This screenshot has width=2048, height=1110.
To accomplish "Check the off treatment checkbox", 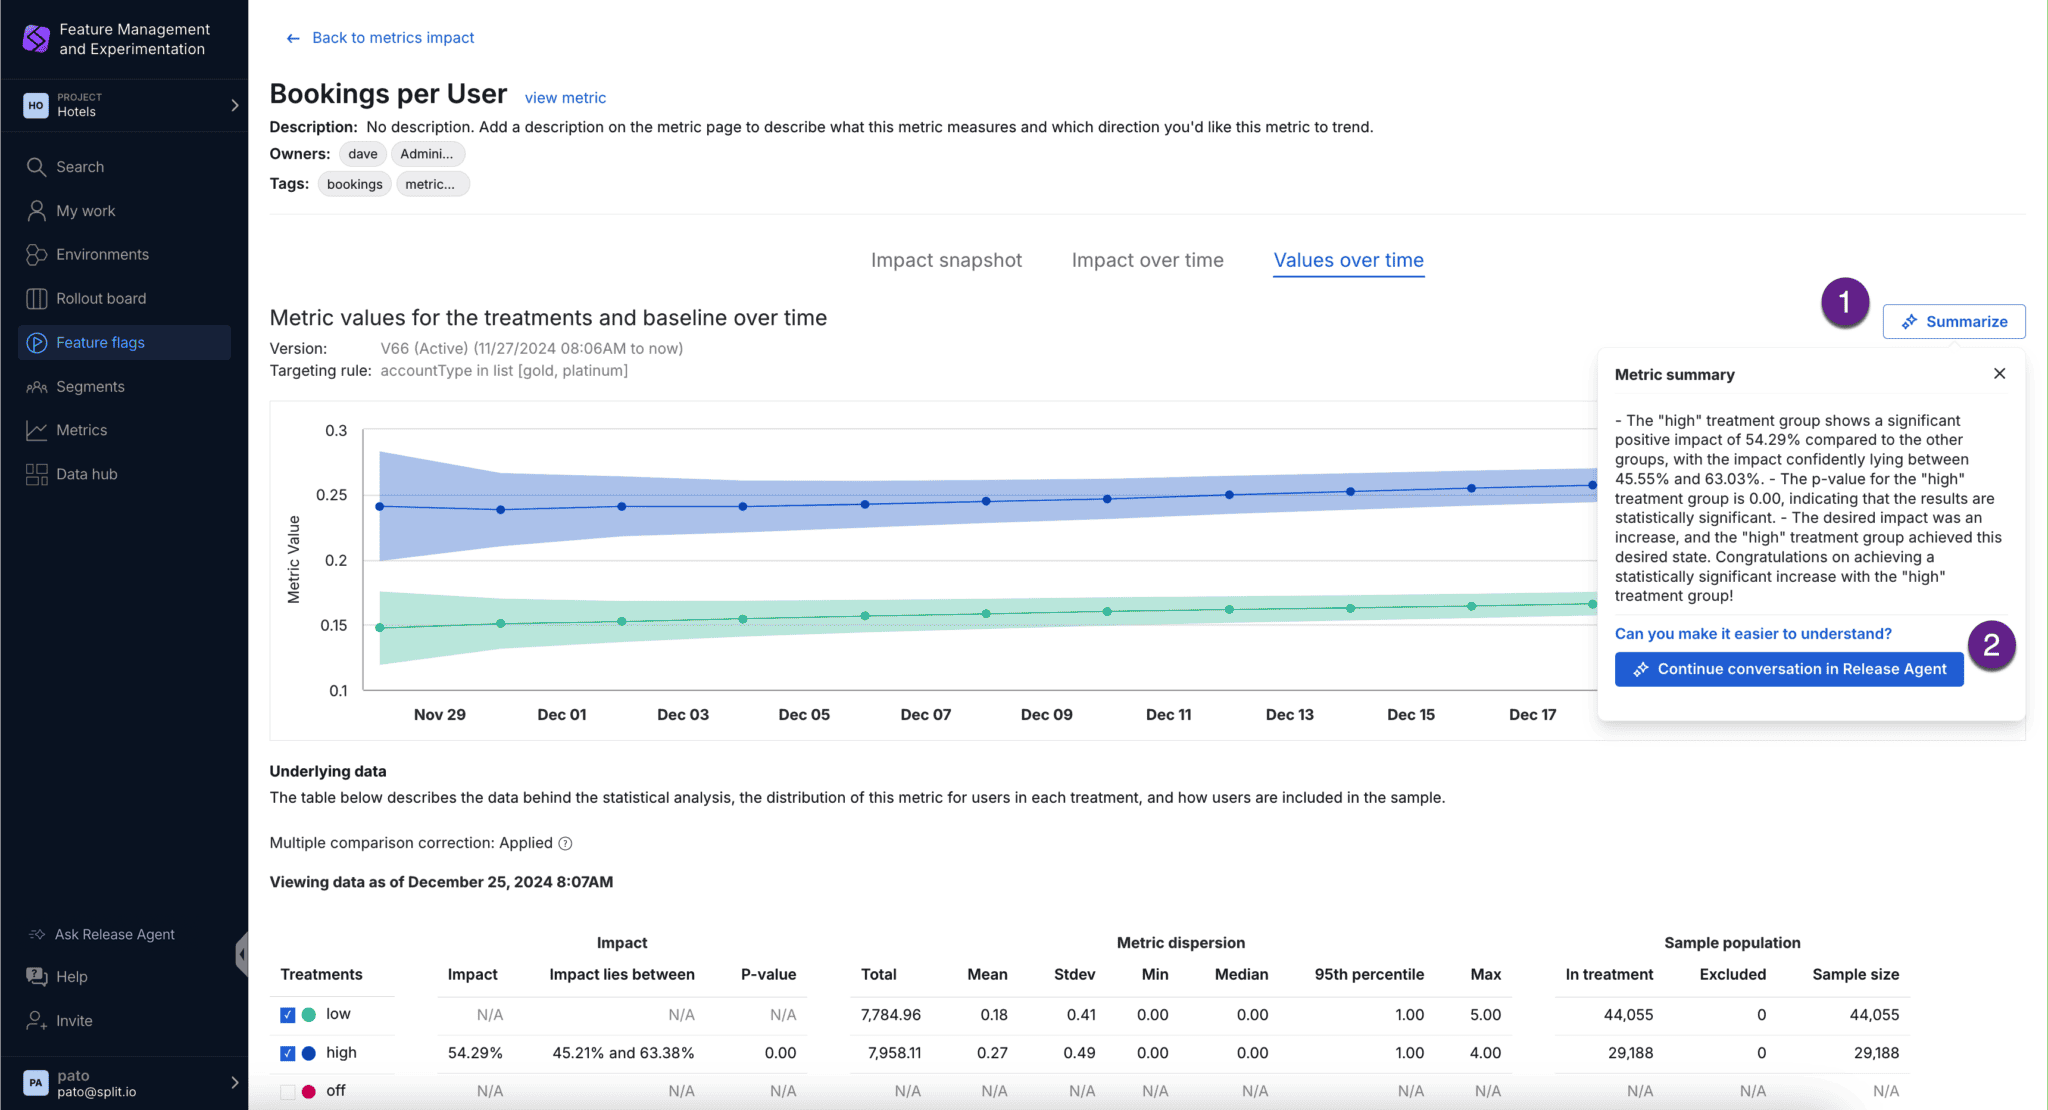I will coord(287,1091).
